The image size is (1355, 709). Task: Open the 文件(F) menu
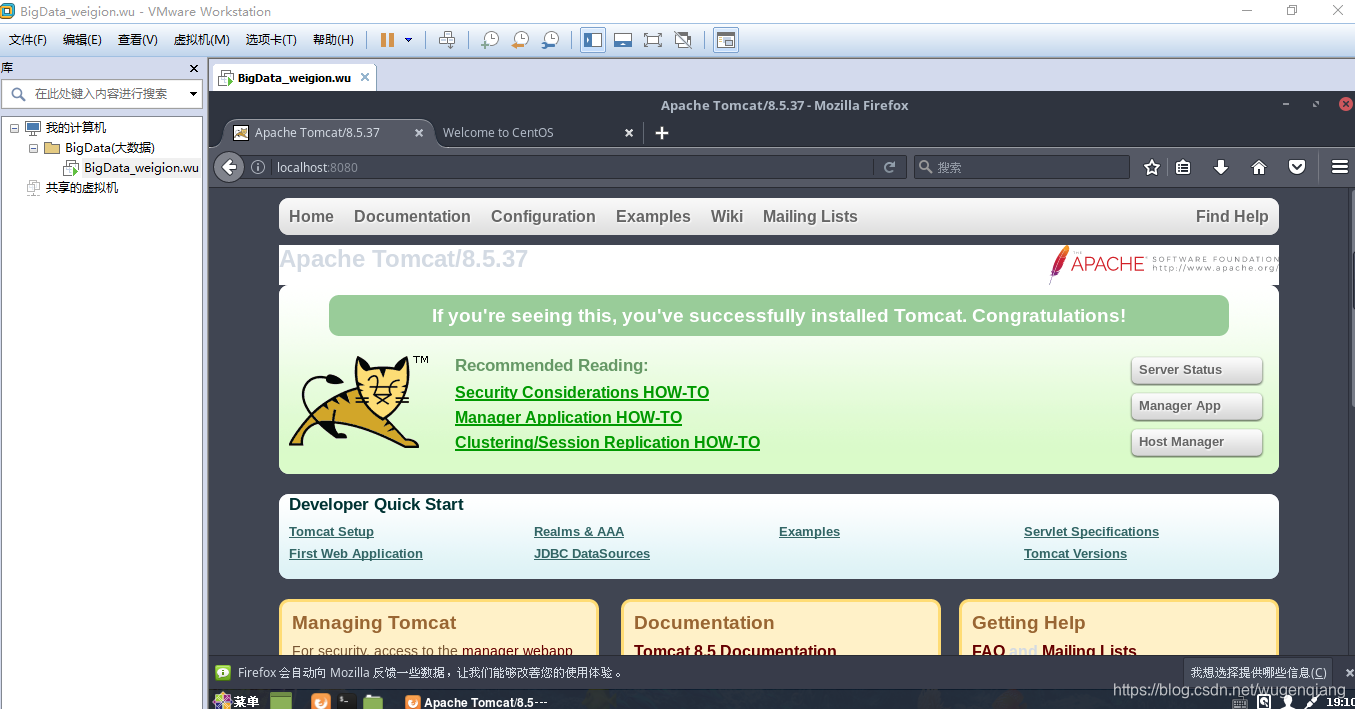tap(28, 40)
